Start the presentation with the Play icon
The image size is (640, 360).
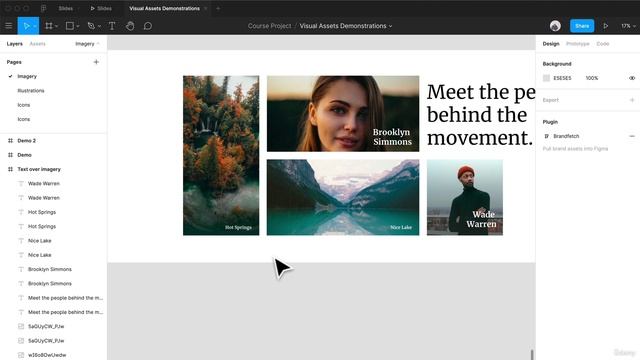tap(606, 26)
